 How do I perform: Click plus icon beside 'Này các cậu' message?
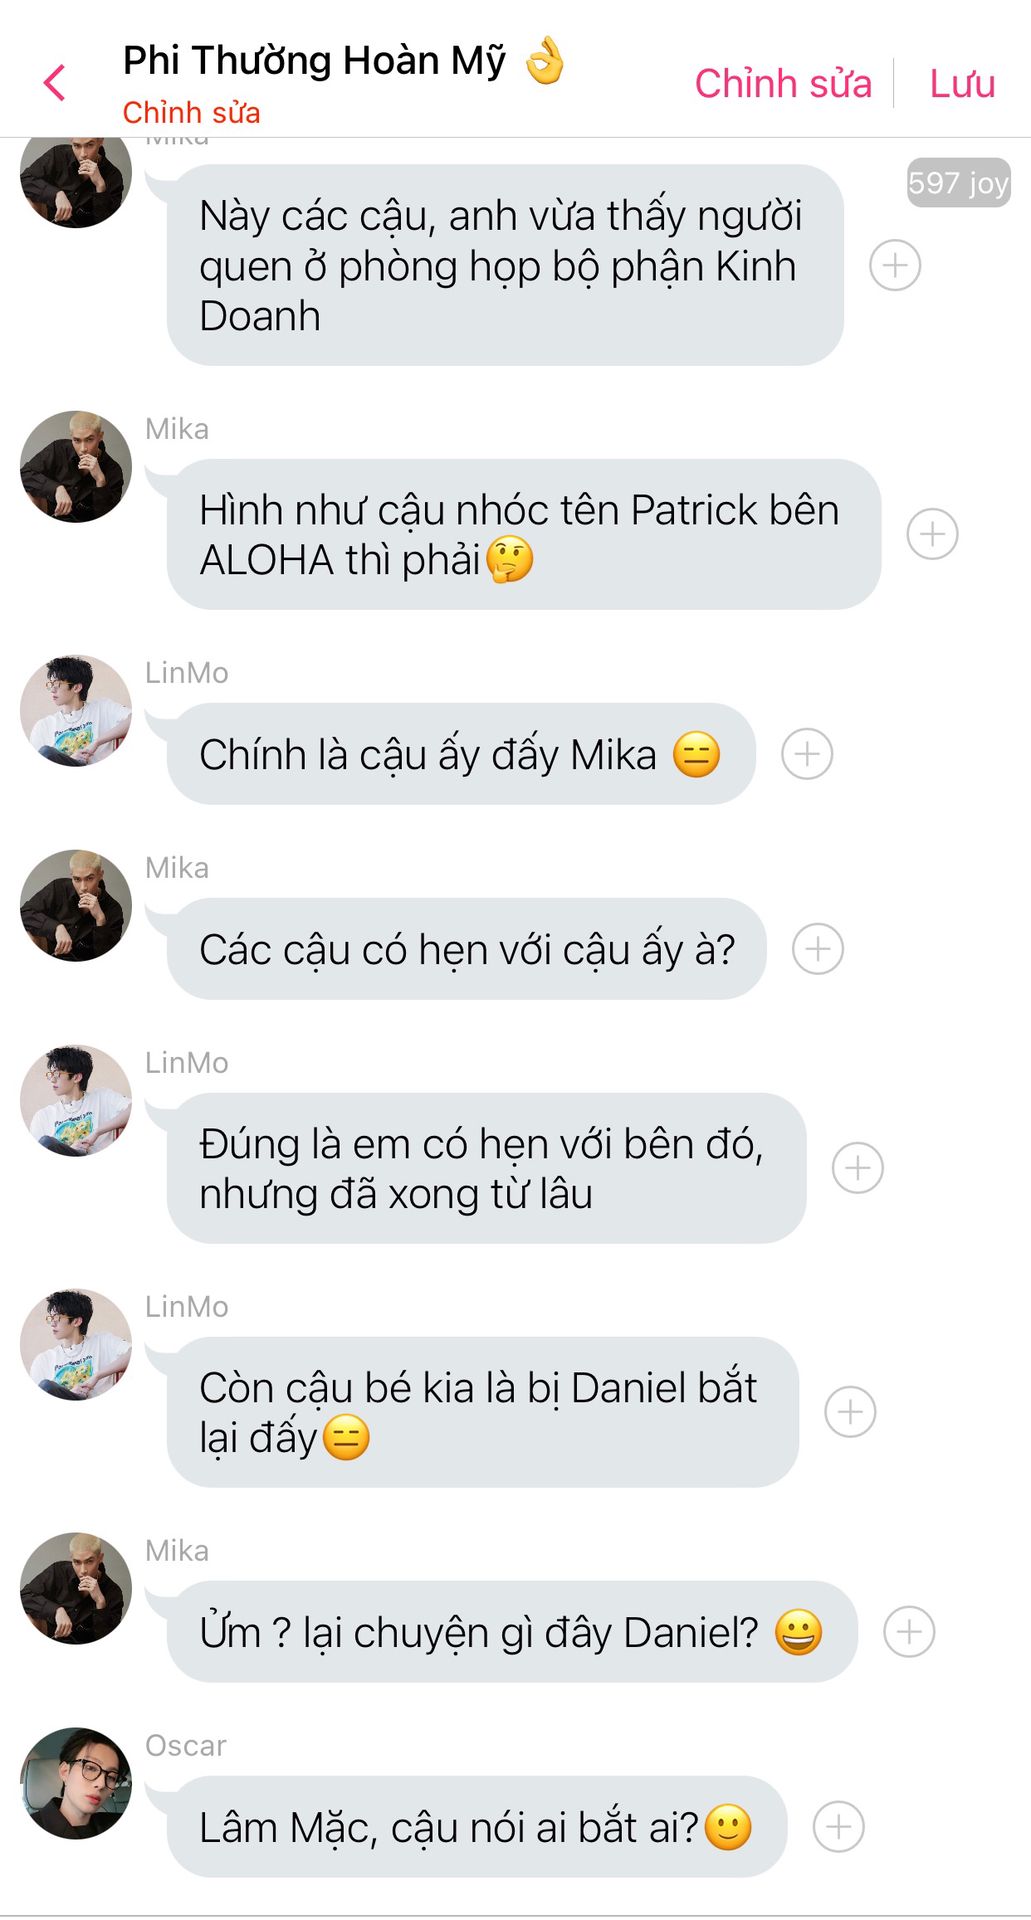click(x=895, y=265)
